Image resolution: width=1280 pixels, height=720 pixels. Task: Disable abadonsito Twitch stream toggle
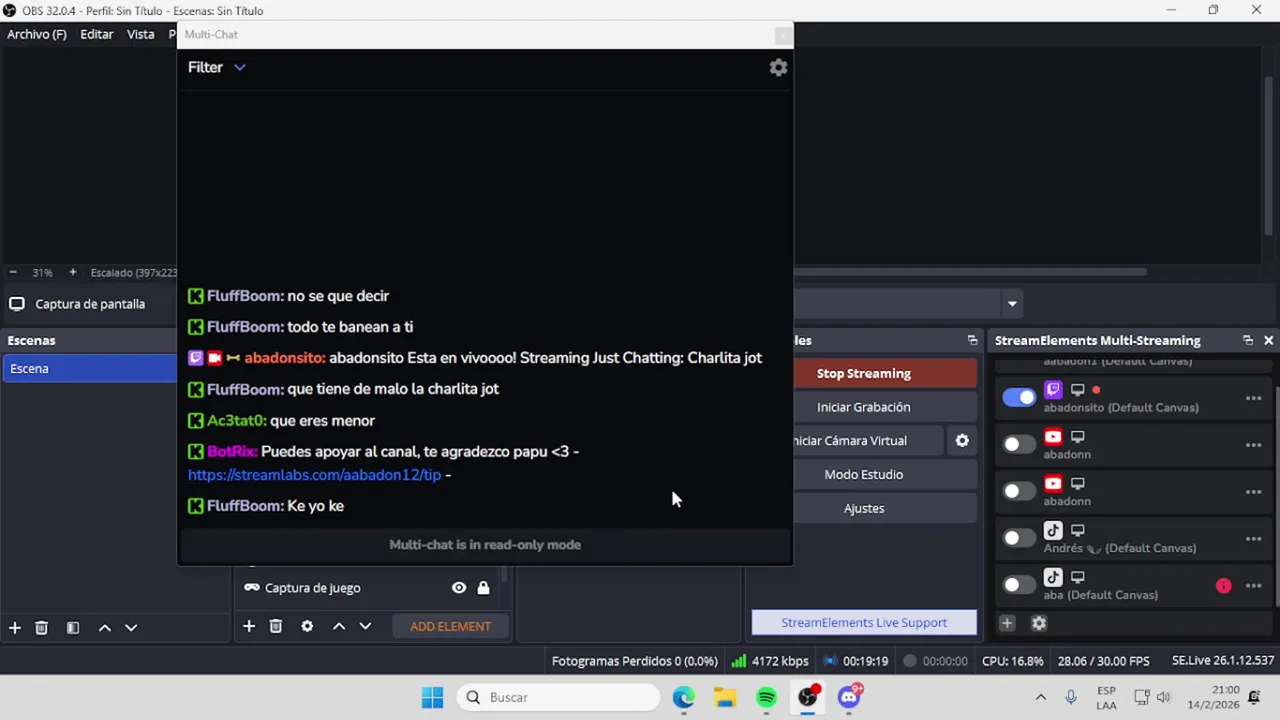pyautogui.click(x=1019, y=397)
